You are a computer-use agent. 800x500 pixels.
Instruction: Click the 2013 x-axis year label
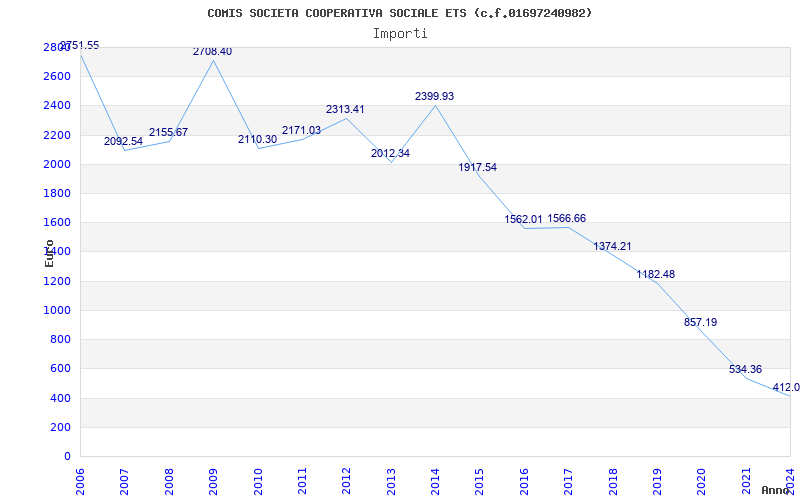[391, 482]
